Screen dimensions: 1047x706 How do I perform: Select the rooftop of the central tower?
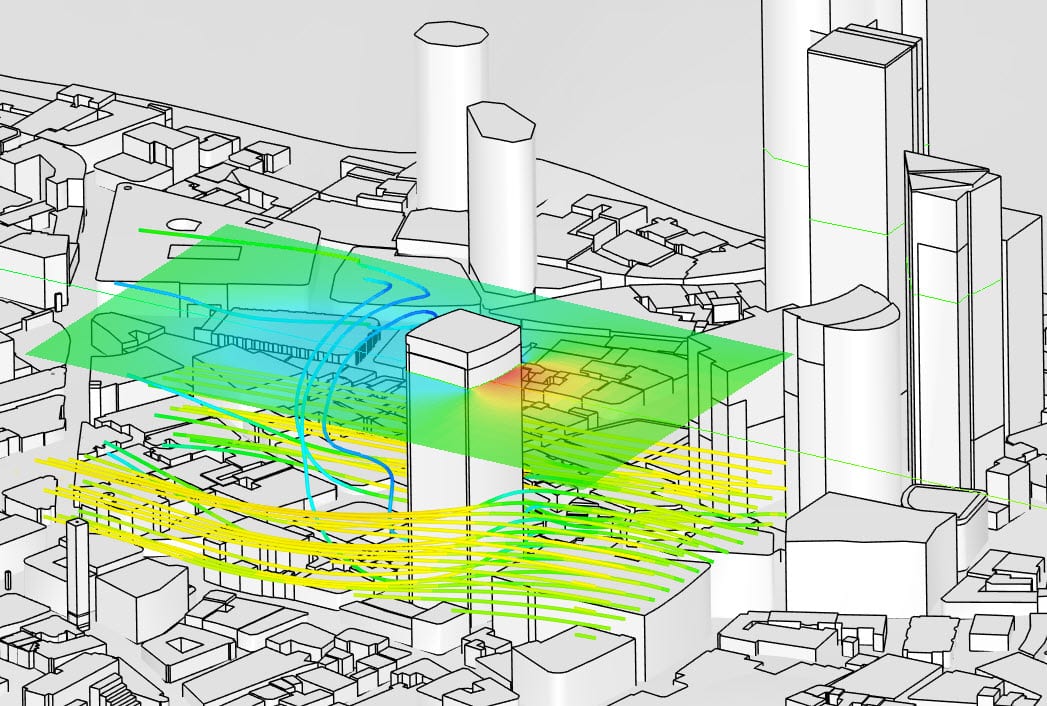point(463,332)
